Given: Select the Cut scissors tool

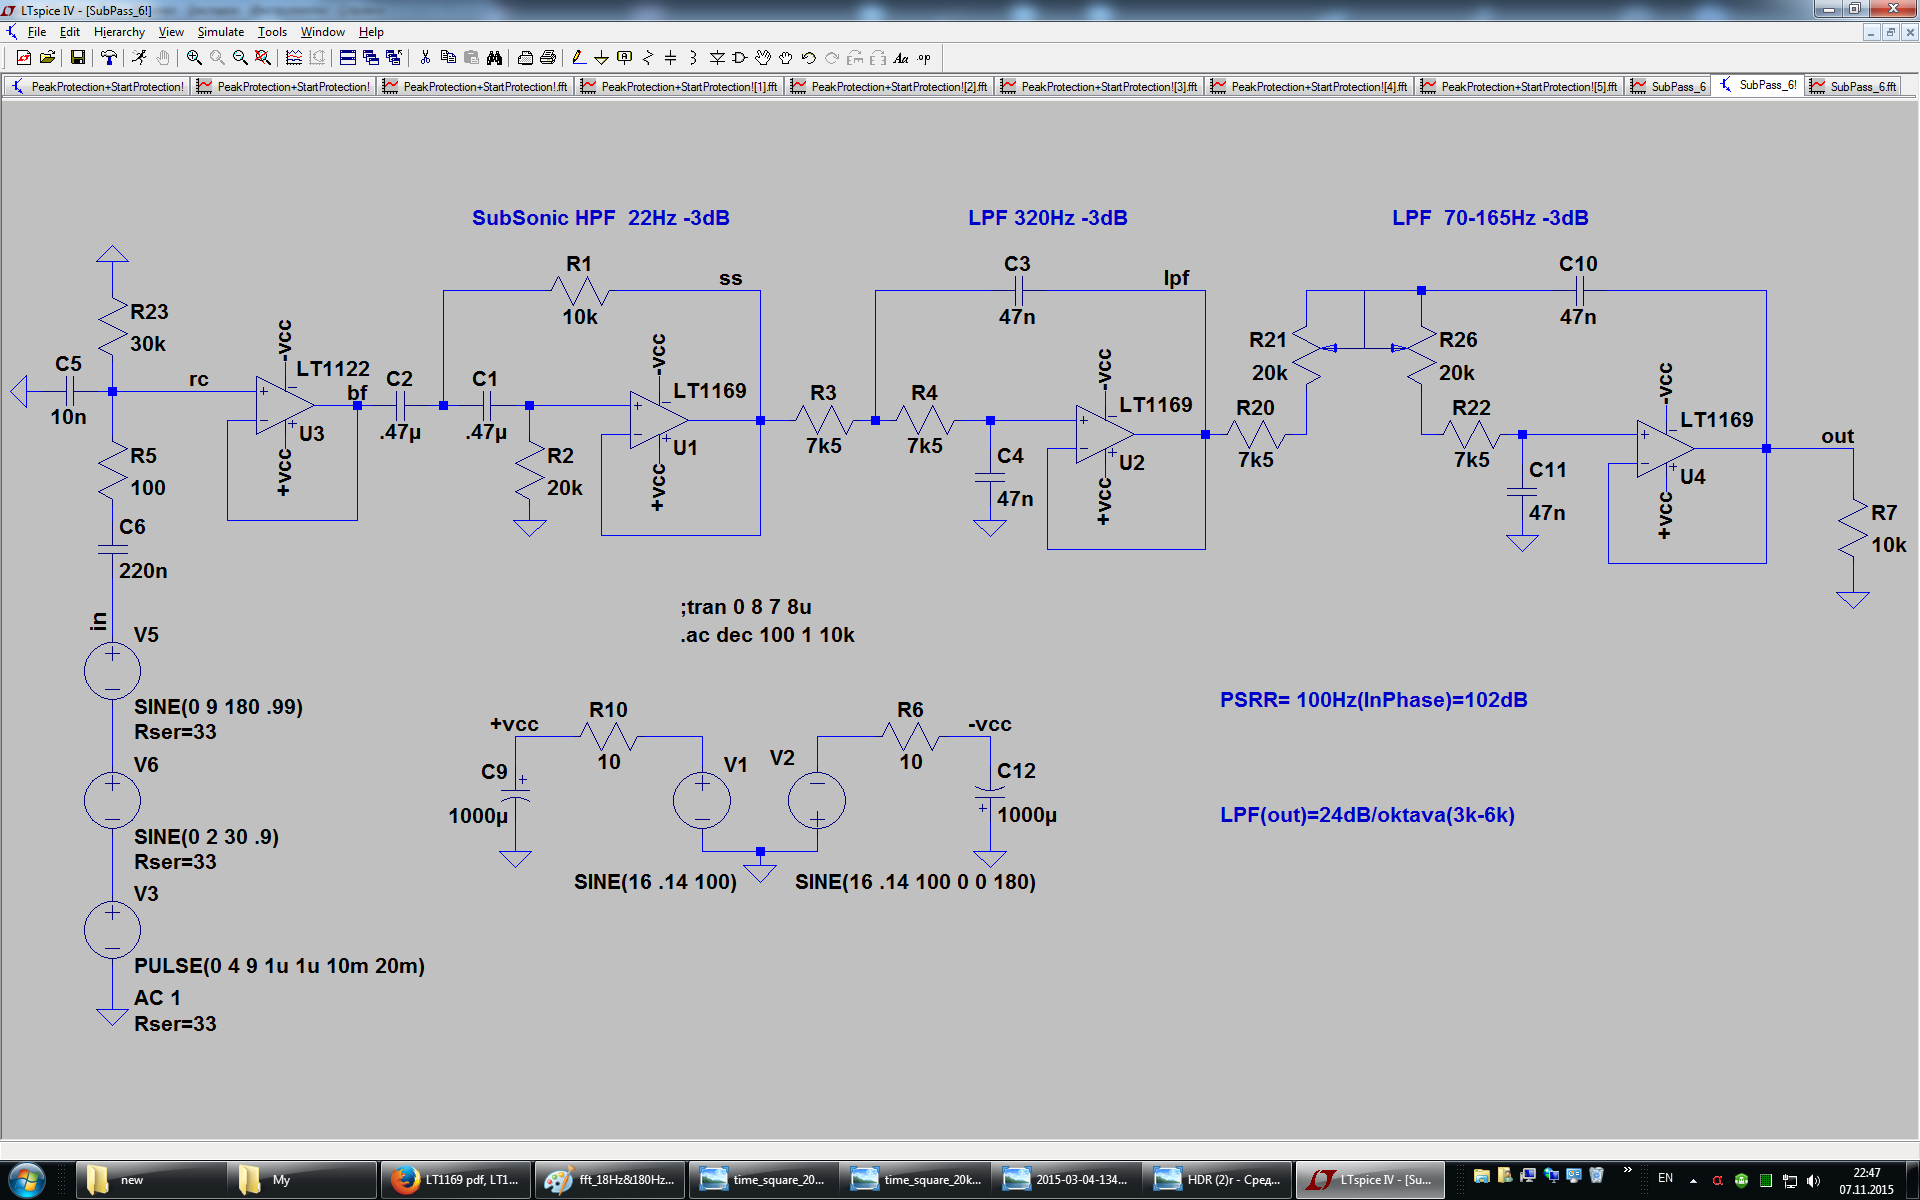Looking at the screenshot, I should [425, 58].
